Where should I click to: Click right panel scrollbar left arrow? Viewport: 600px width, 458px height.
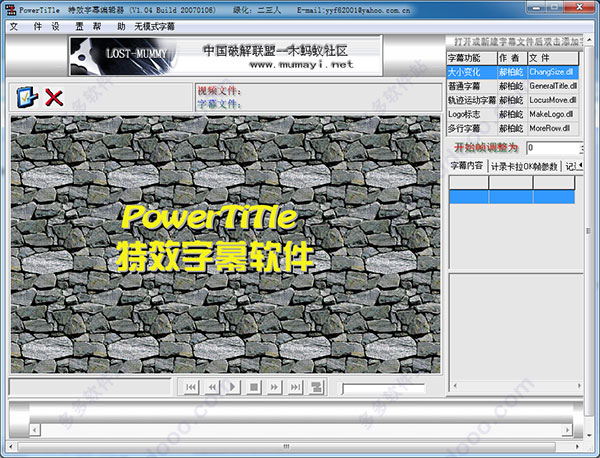point(455,386)
